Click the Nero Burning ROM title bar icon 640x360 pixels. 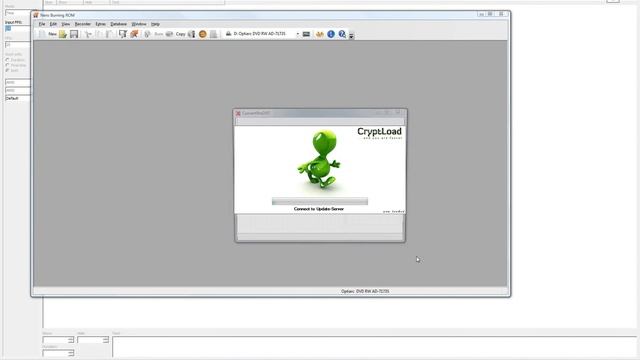tap(36, 15)
